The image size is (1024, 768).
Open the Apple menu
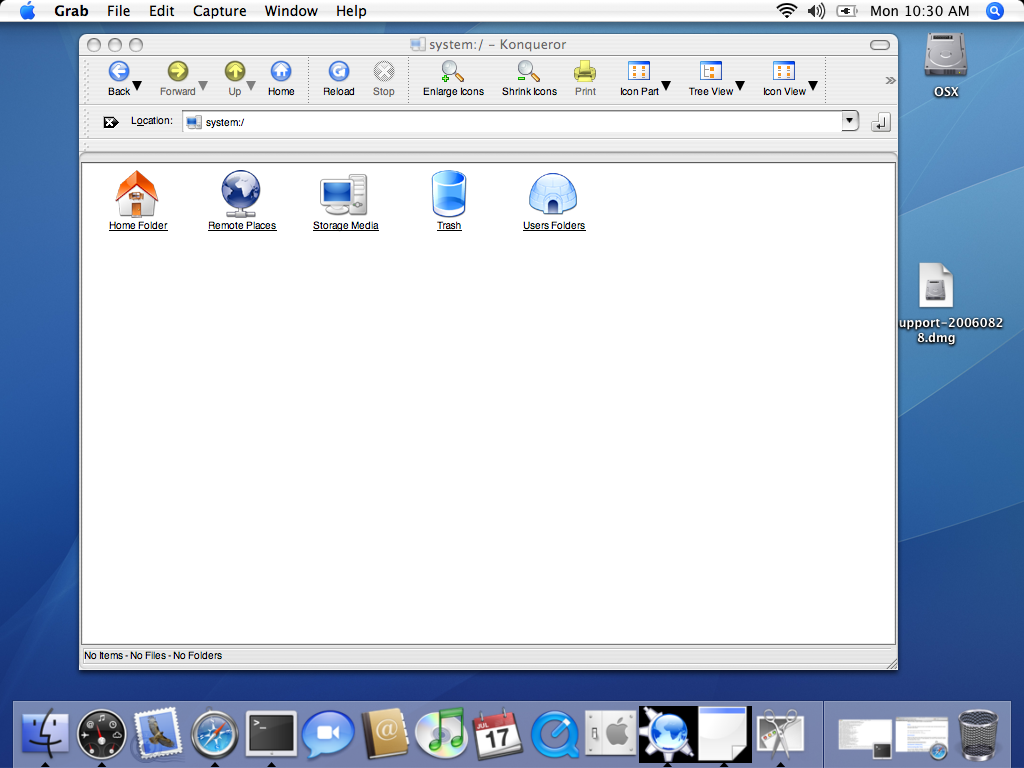pos(27,11)
